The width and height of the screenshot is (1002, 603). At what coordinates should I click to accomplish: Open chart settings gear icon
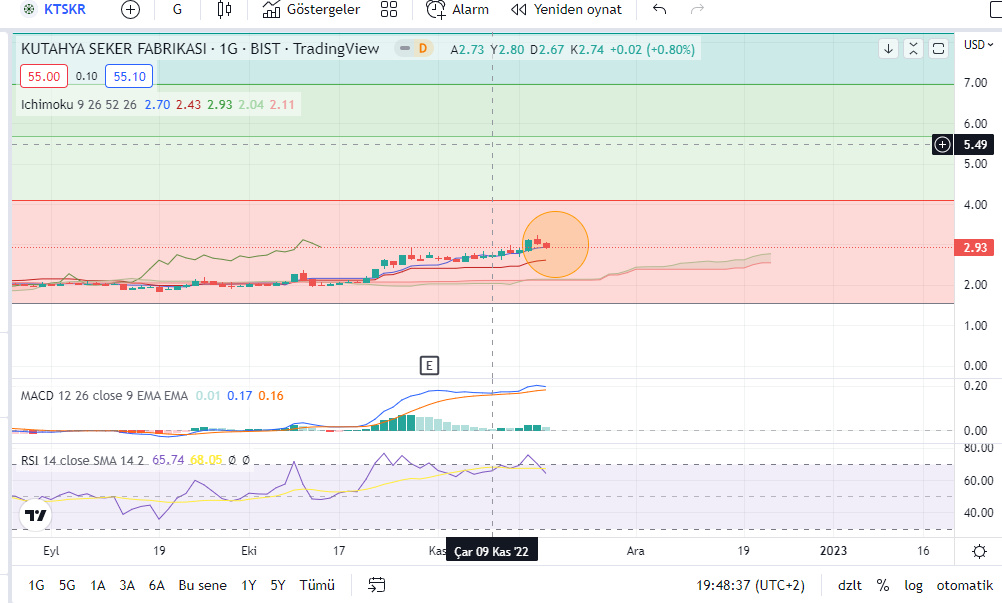coord(979,551)
